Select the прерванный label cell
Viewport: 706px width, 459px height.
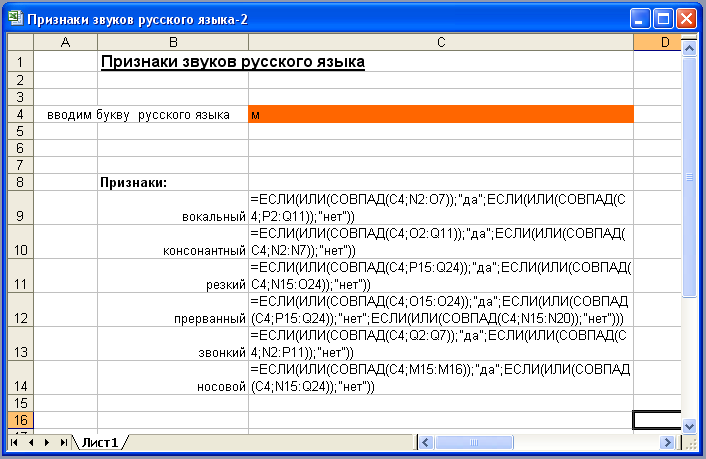pyautogui.click(x=173, y=310)
